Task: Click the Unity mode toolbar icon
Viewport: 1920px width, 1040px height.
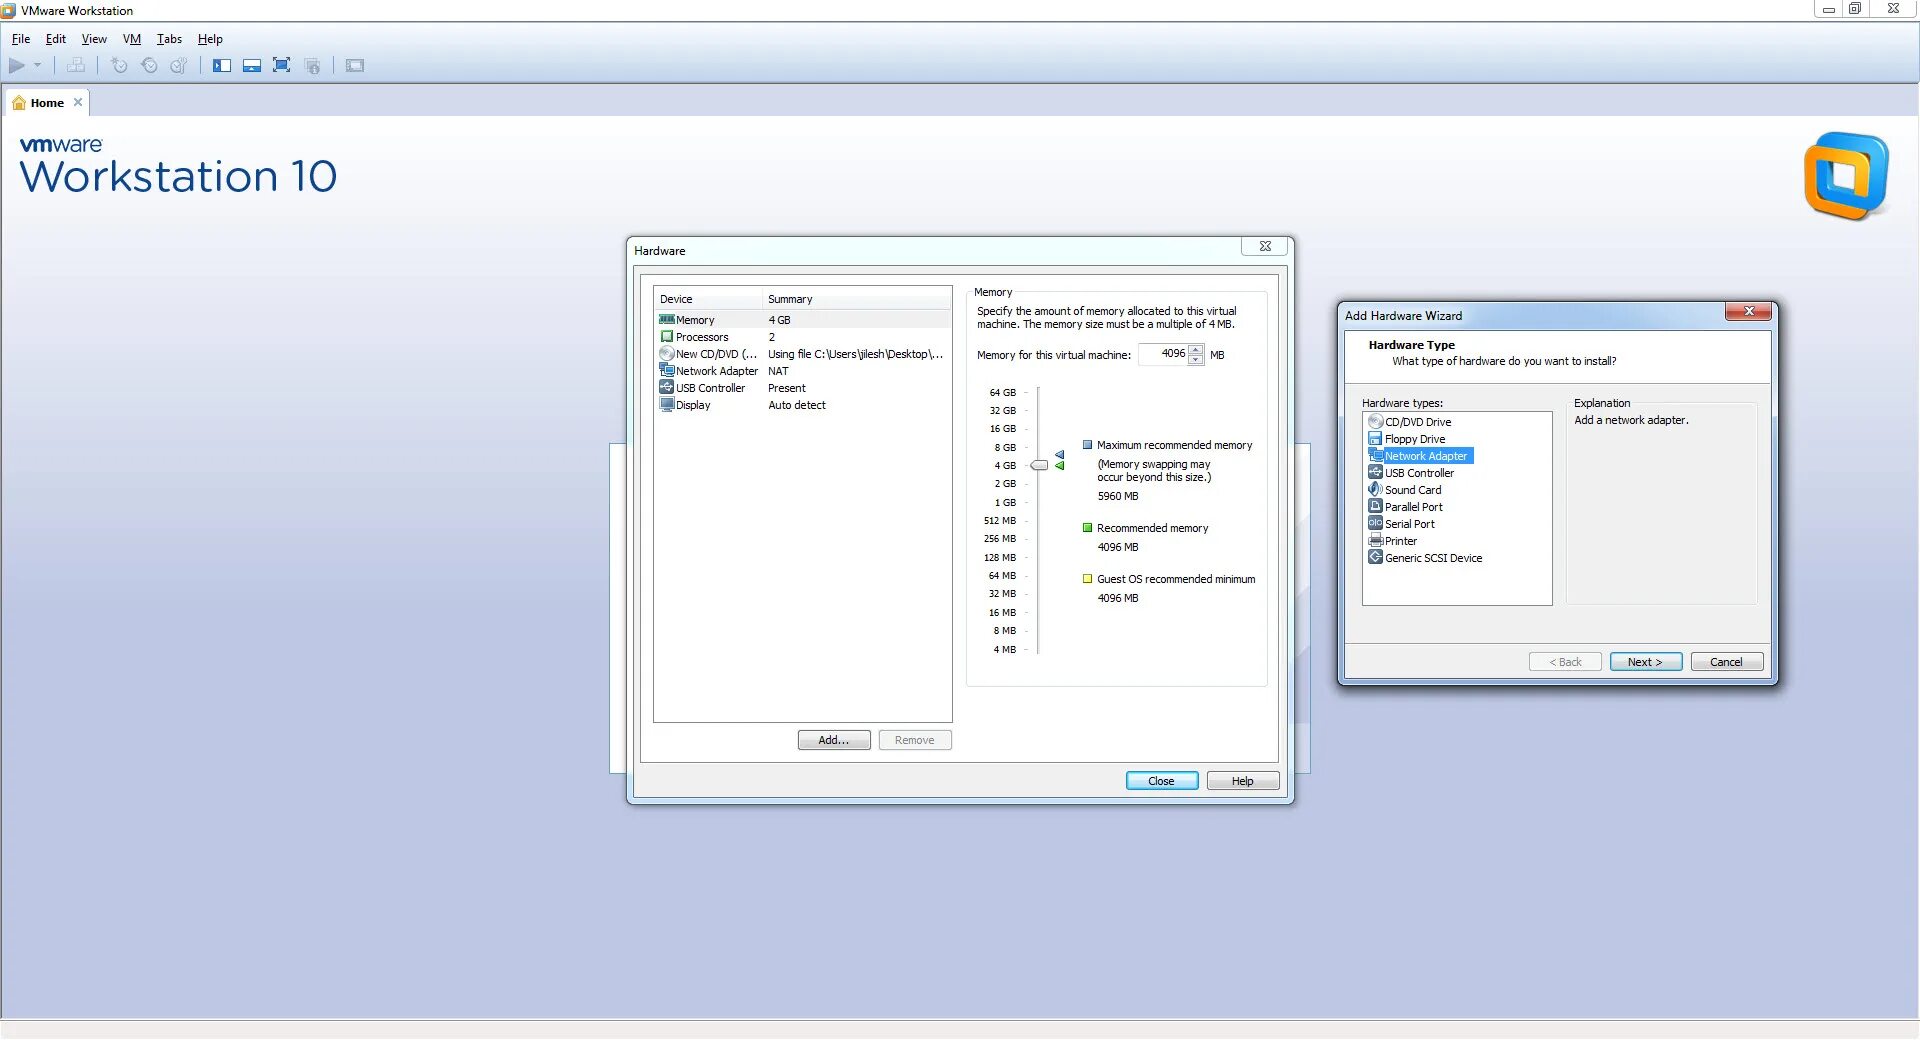Action: click(312, 66)
